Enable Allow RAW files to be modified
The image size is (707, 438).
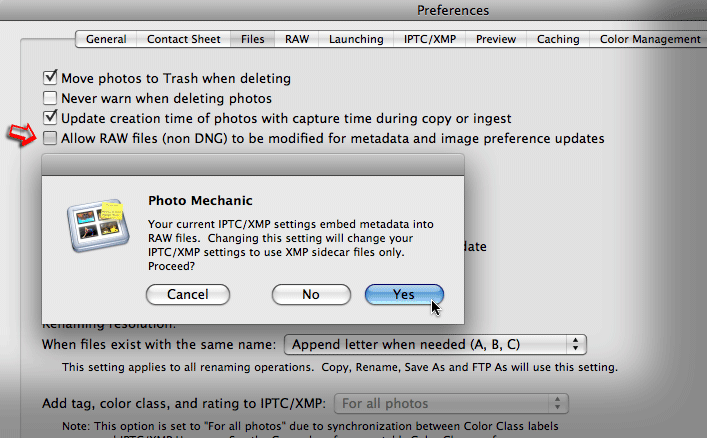pos(50,138)
